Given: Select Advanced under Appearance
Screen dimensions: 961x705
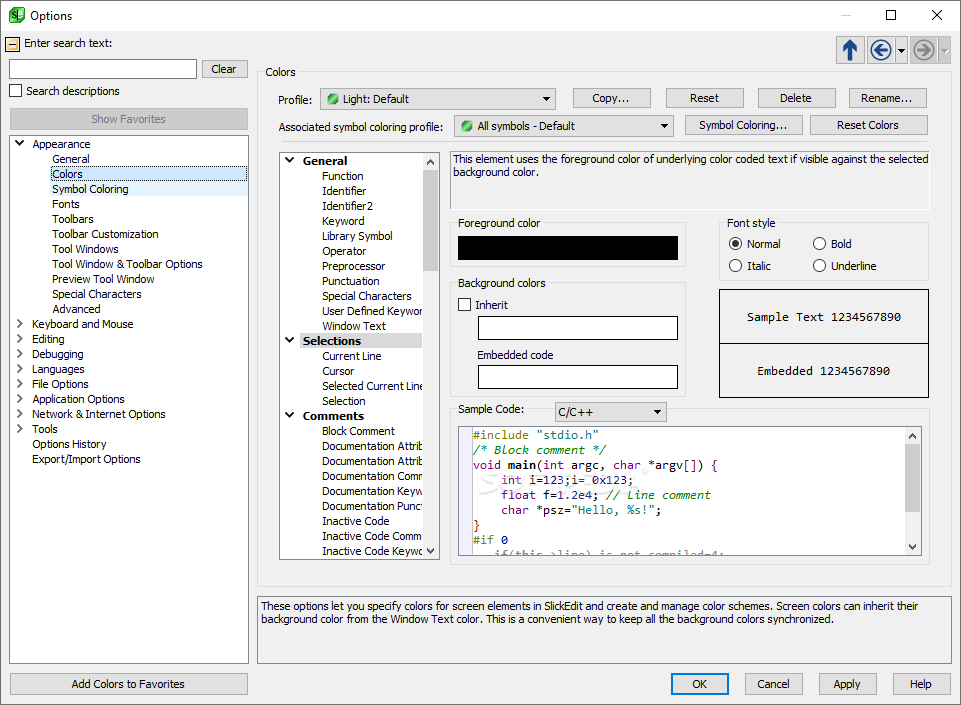Looking at the screenshot, I should (76, 309).
